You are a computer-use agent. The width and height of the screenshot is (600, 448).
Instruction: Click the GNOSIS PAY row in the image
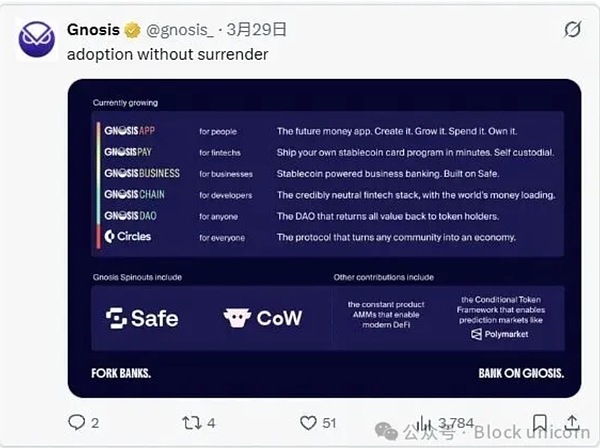point(325,152)
